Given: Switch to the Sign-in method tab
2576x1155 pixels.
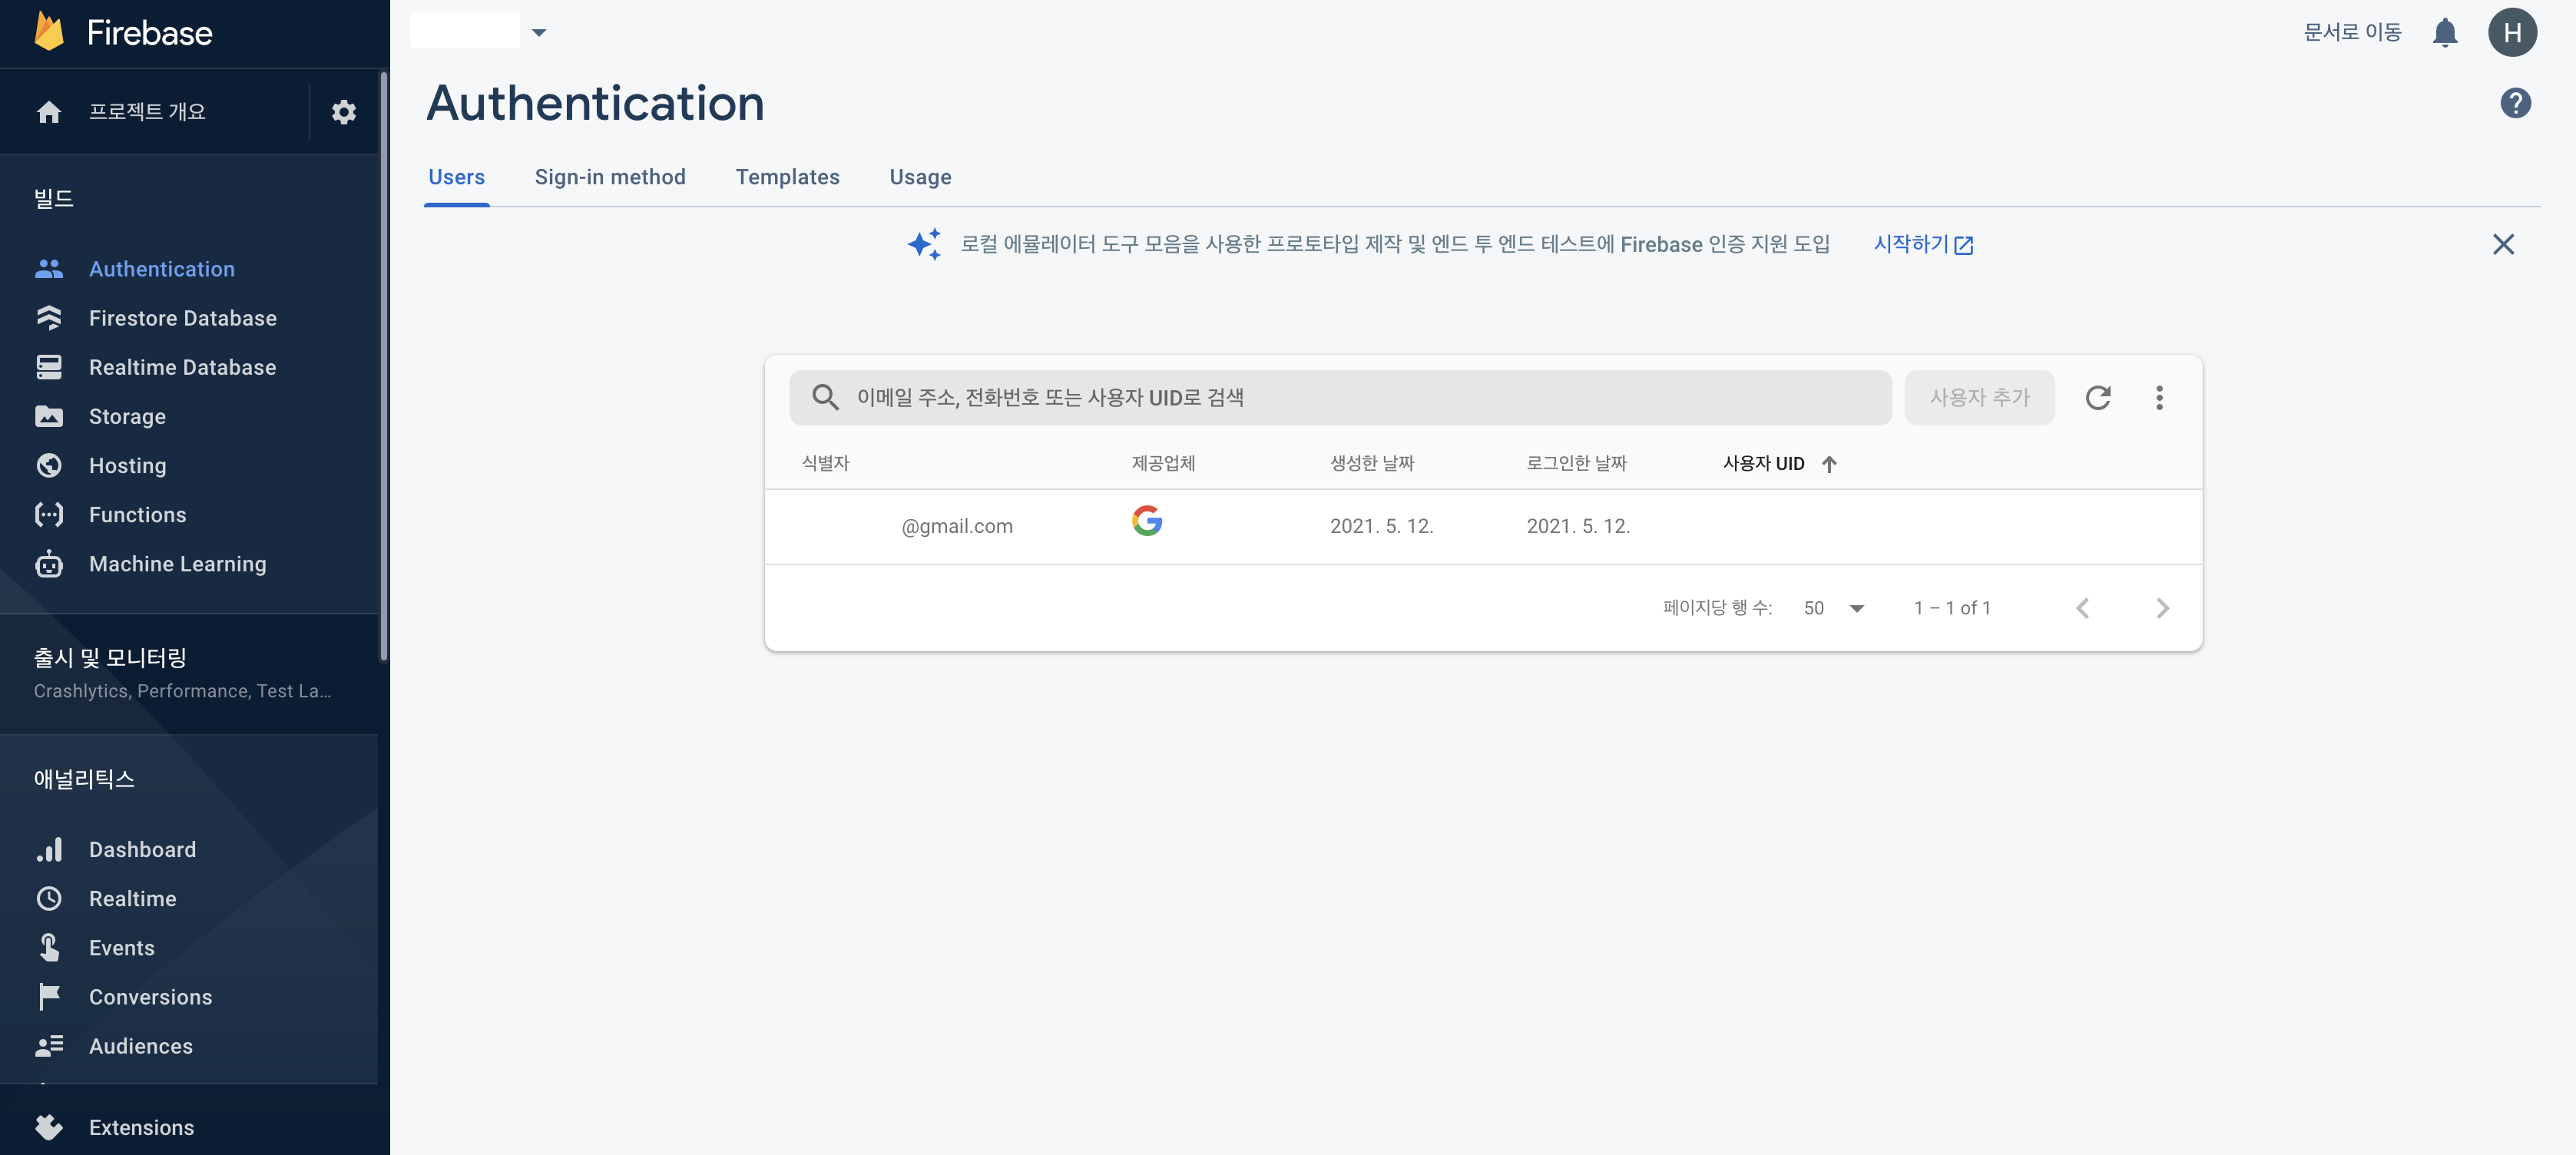Looking at the screenshot, I should click(x=609, y=177).
